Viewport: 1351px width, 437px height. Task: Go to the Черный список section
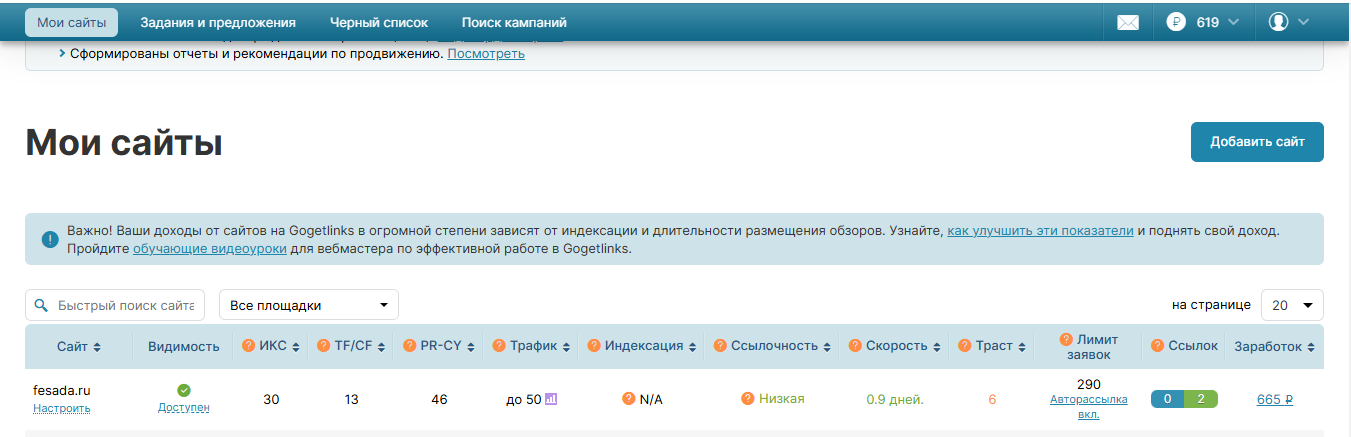click(x=379, y=22)
